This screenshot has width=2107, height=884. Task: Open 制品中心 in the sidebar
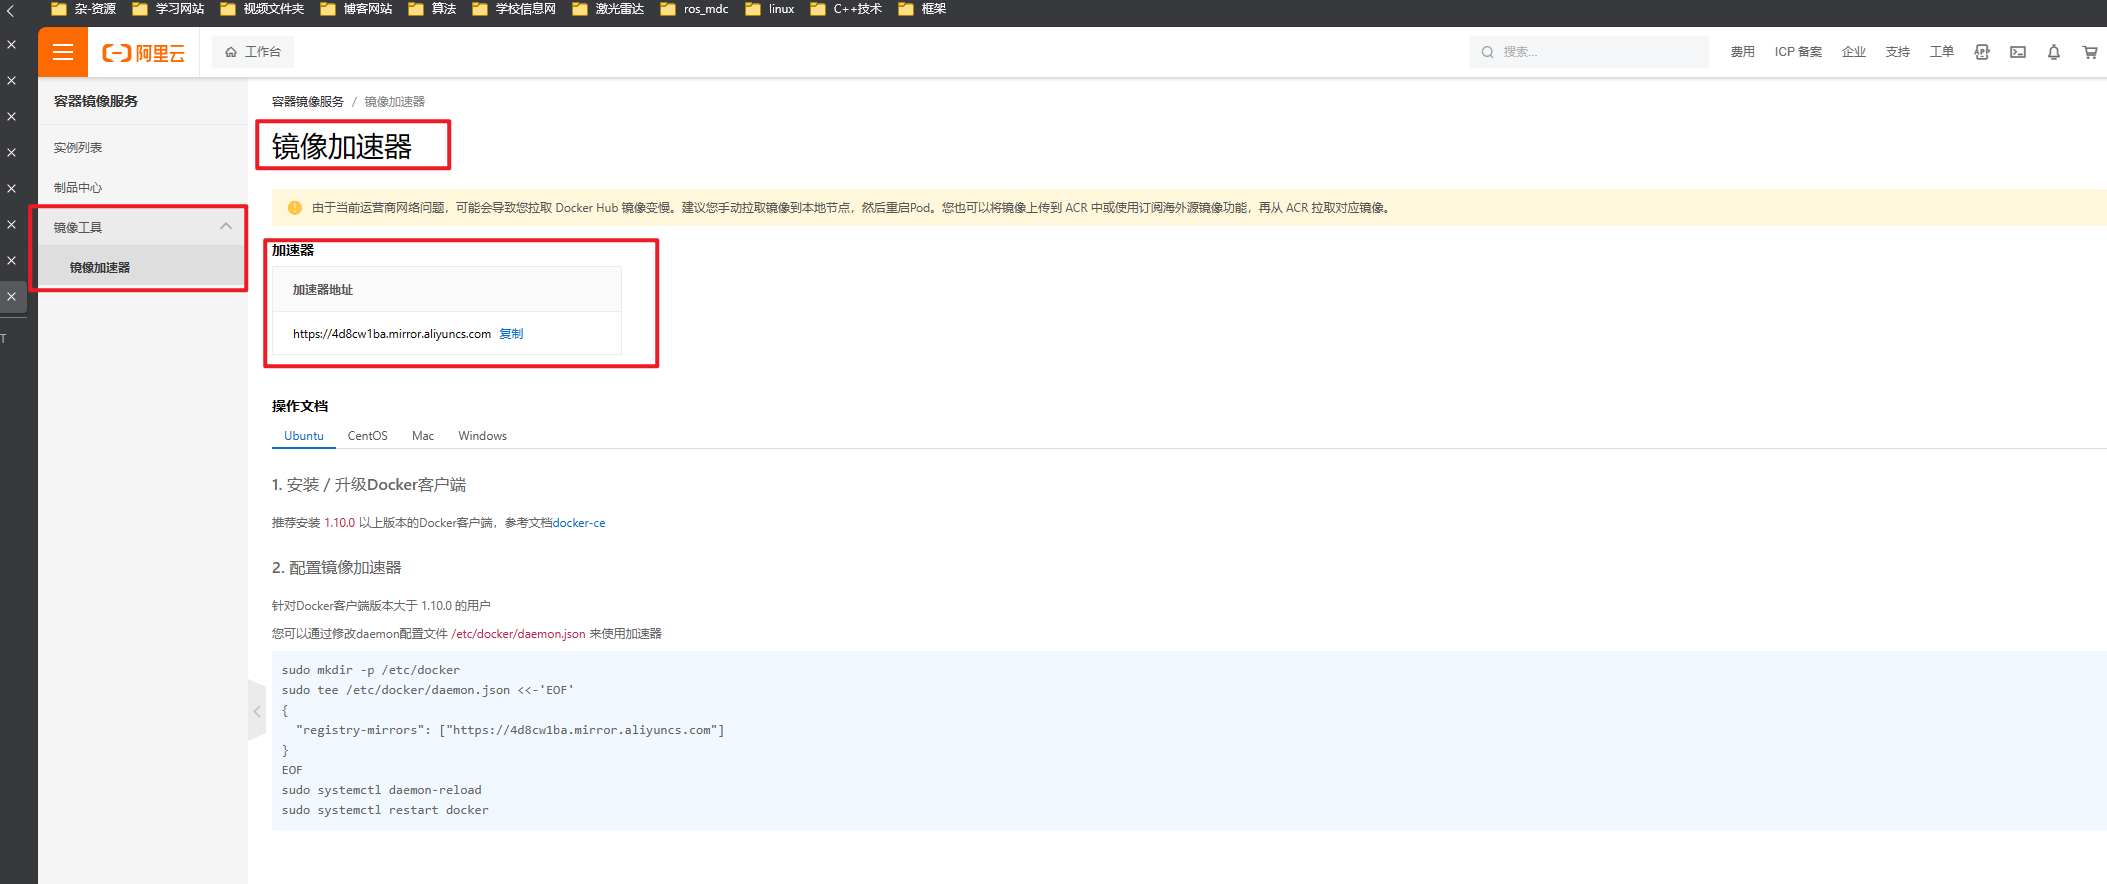(x=78, y=187)
